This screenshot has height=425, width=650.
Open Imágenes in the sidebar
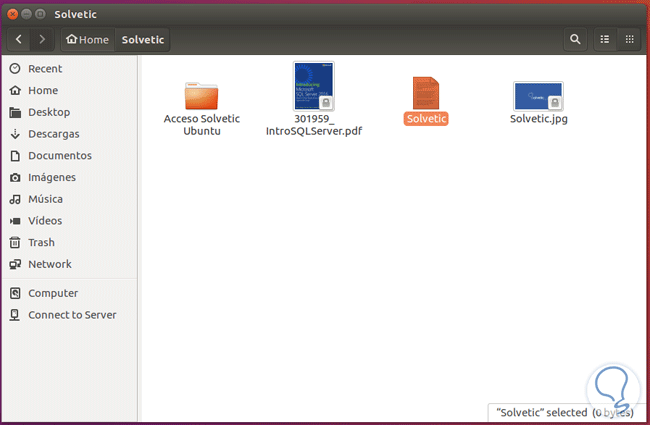[x=70, y=177]
